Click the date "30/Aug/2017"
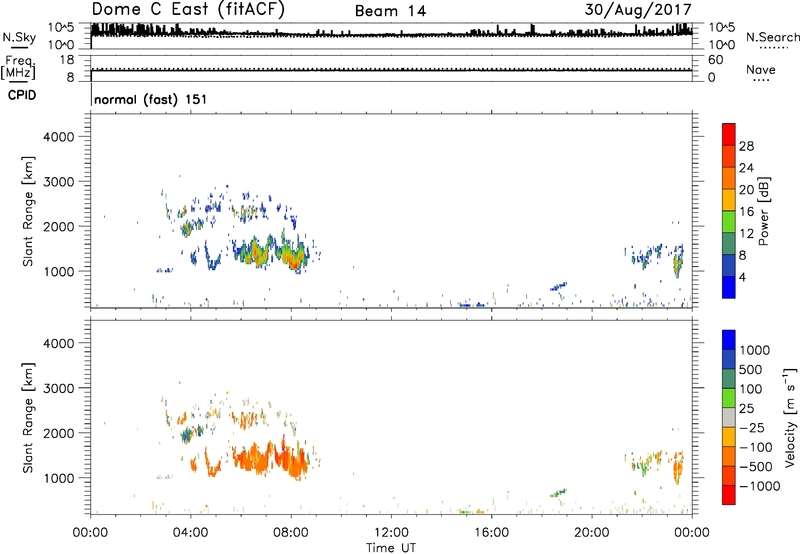Image resolution: width=800 pixels, height=554 pixels. coord(638,10)
